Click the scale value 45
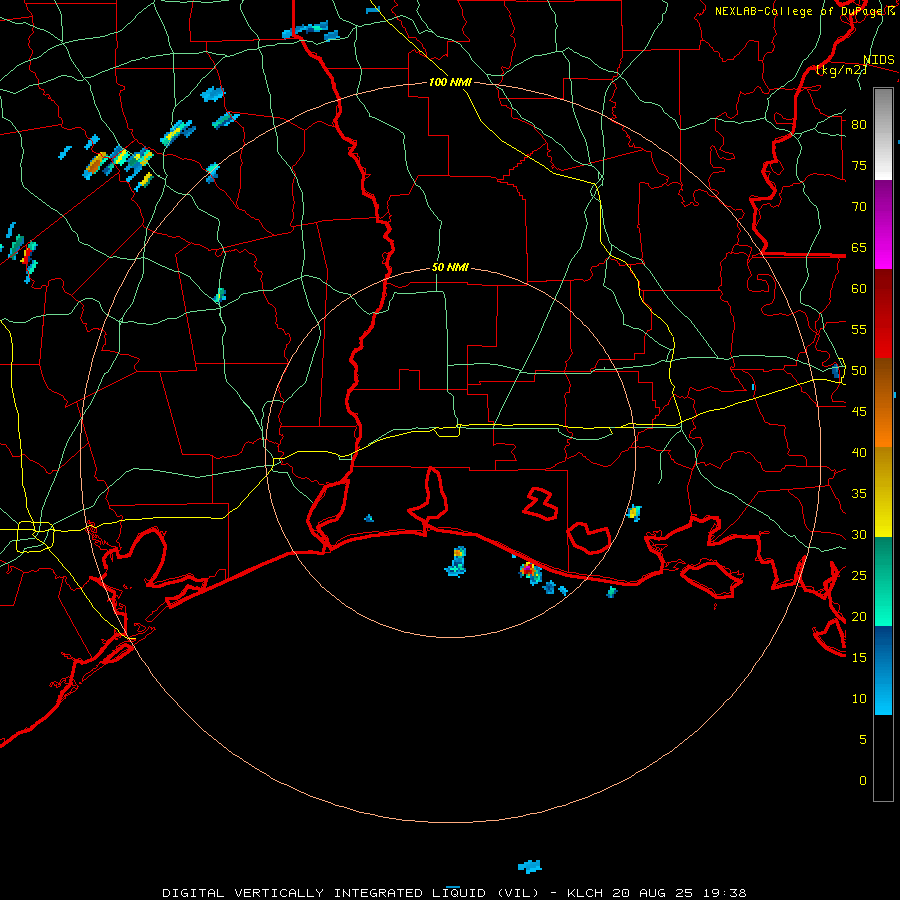 [x=859, y=412]
